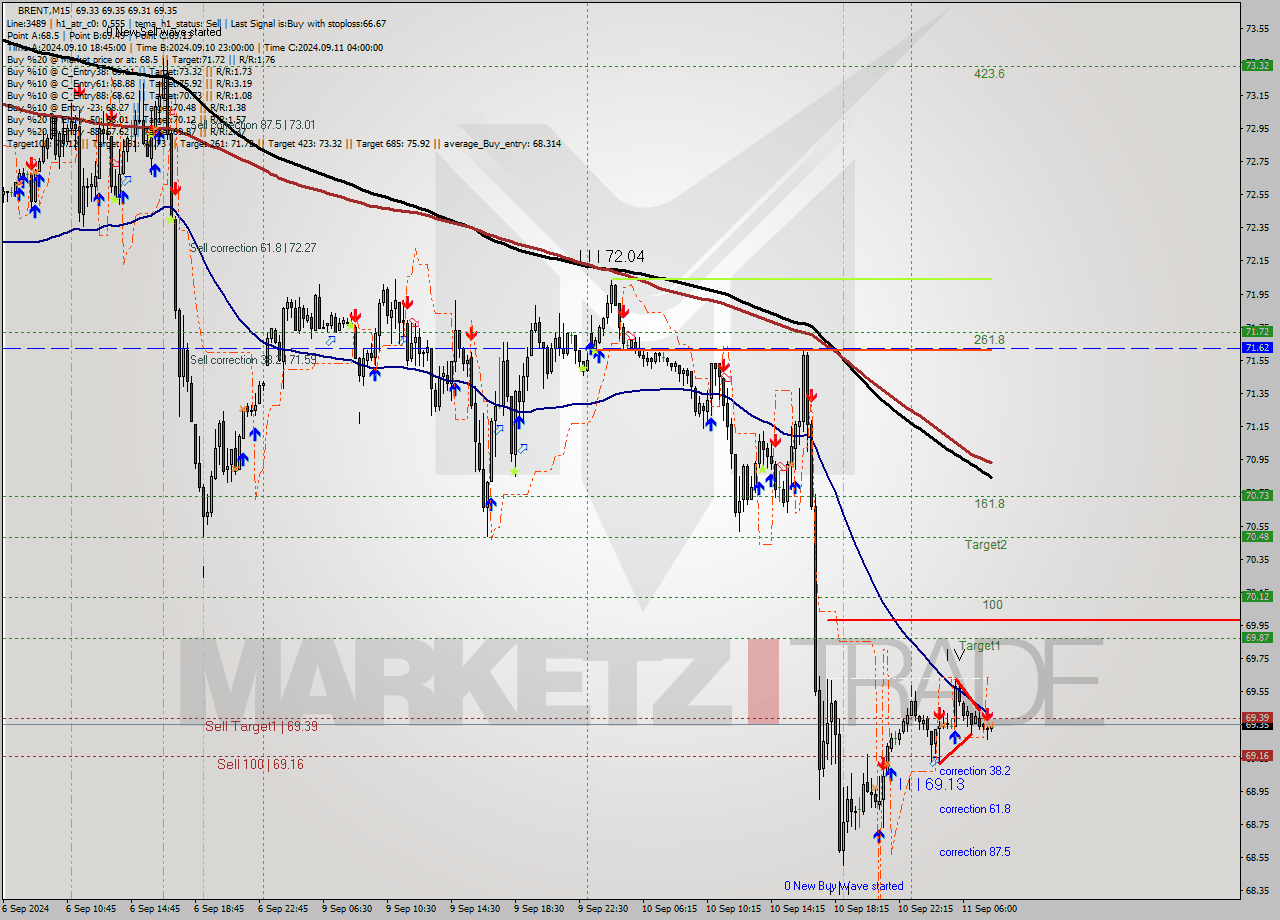Click the '10 Sep 22:15' time label
Screen dimensions: 1280x920
pos(925,909)
